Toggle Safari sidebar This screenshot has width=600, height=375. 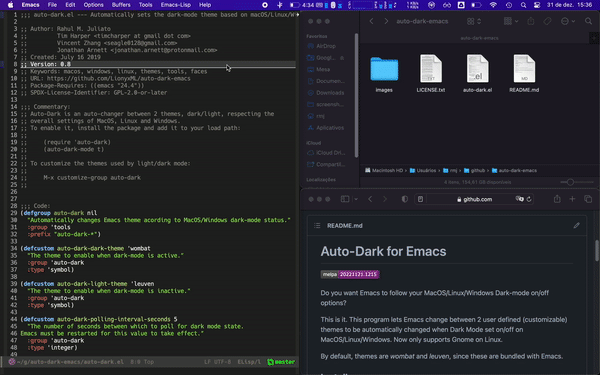[x=345, y=199]
